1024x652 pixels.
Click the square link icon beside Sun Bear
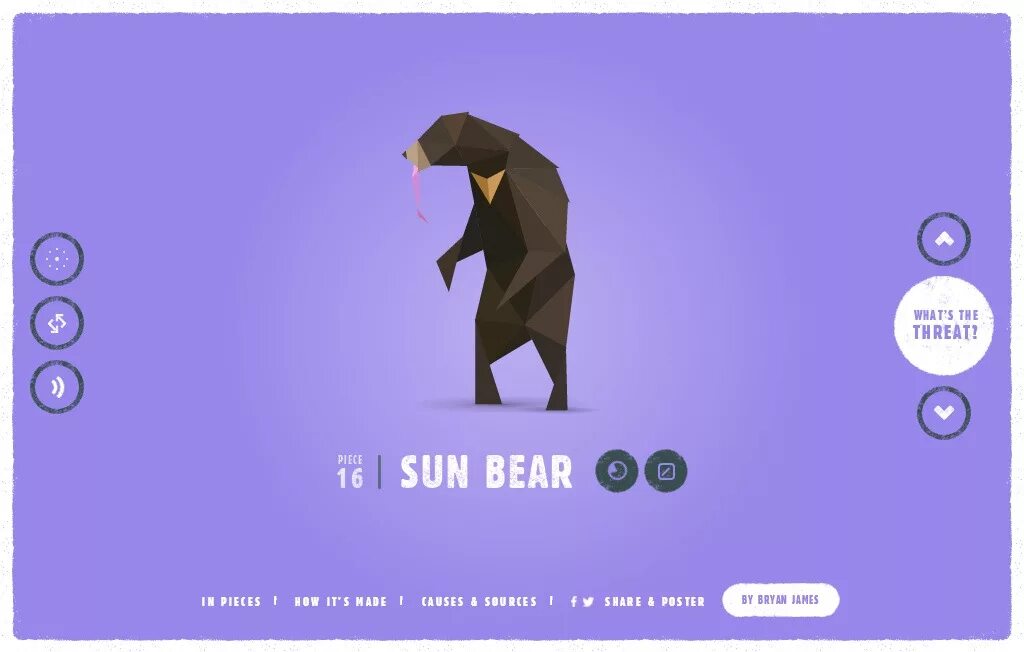coord(665,470)
